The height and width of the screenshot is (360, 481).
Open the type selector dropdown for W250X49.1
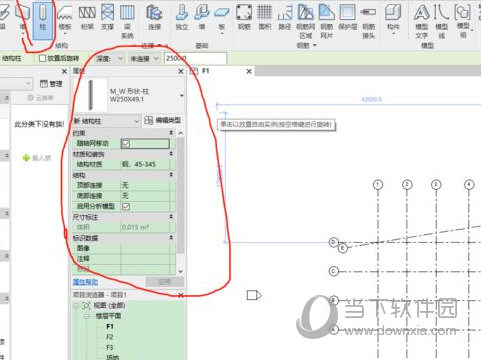182,96
